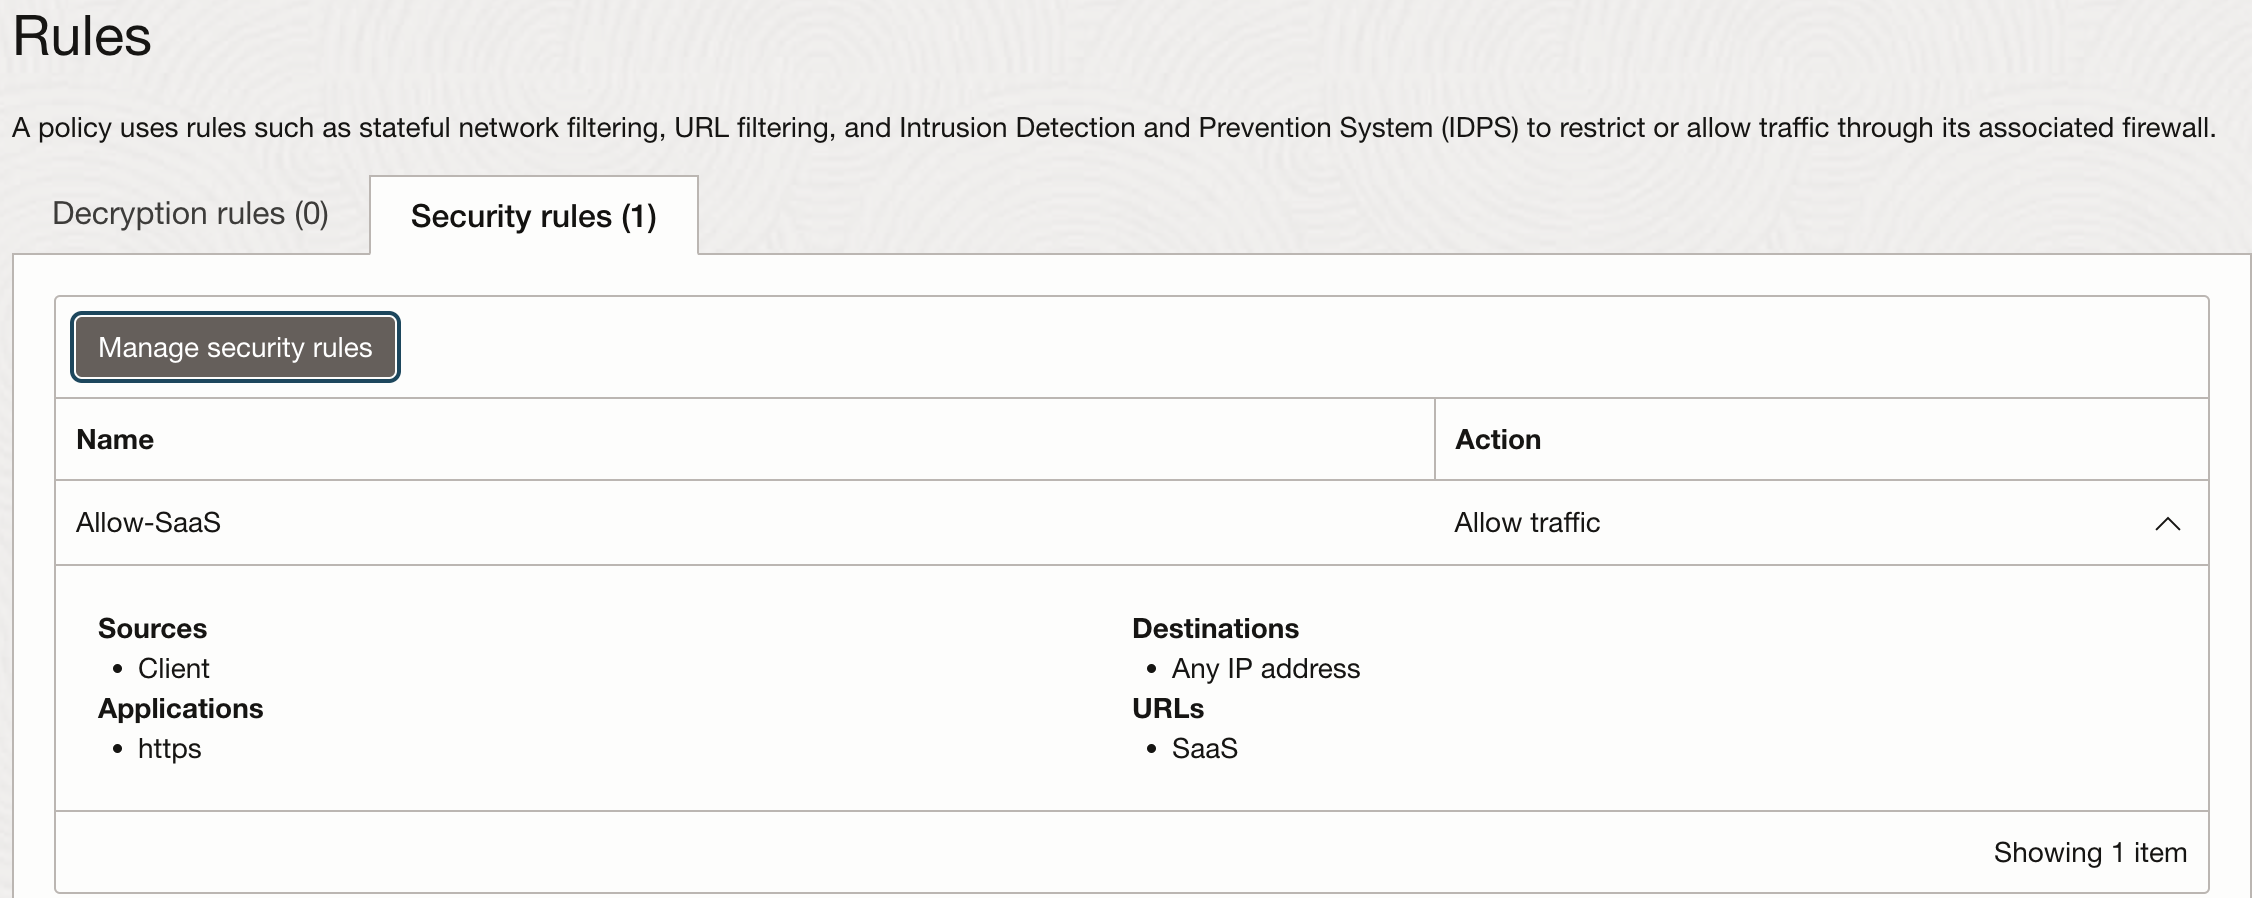Screen dimensions: 2252x898
Task: Switch to the Decryption rules tab
Action: pos(190,214)
